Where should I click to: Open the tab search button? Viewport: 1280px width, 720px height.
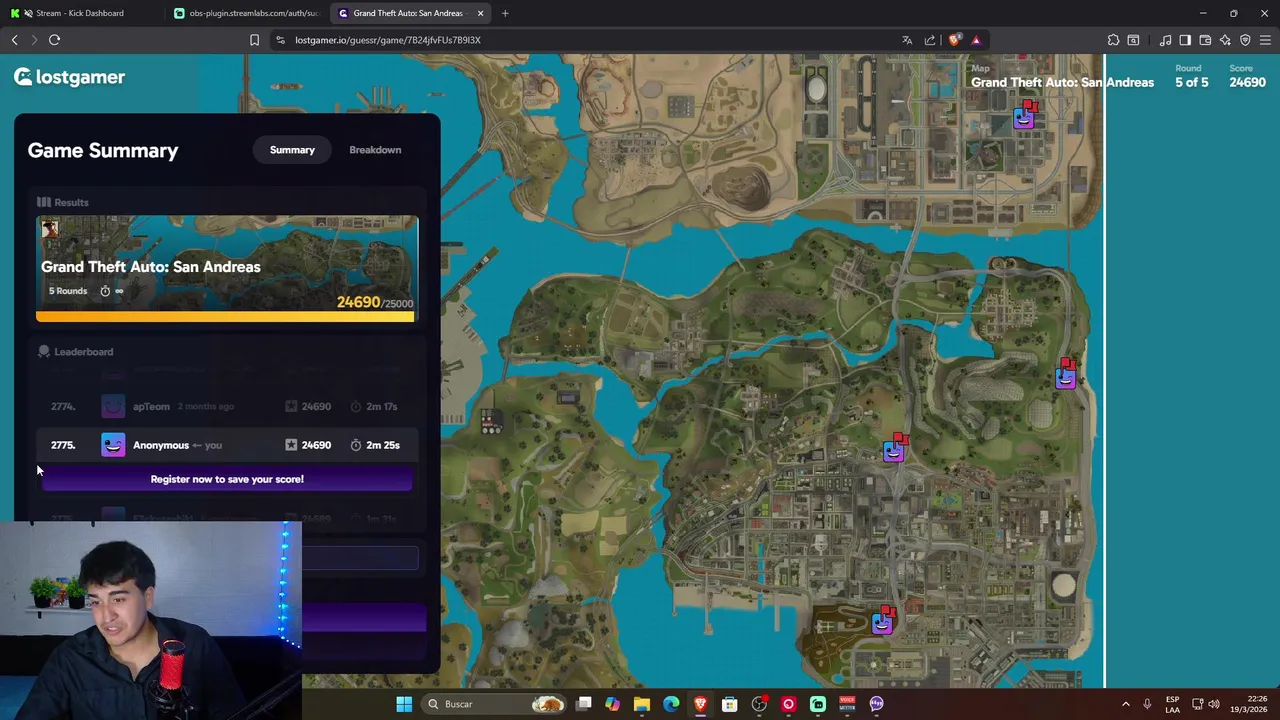[1133, 40]
